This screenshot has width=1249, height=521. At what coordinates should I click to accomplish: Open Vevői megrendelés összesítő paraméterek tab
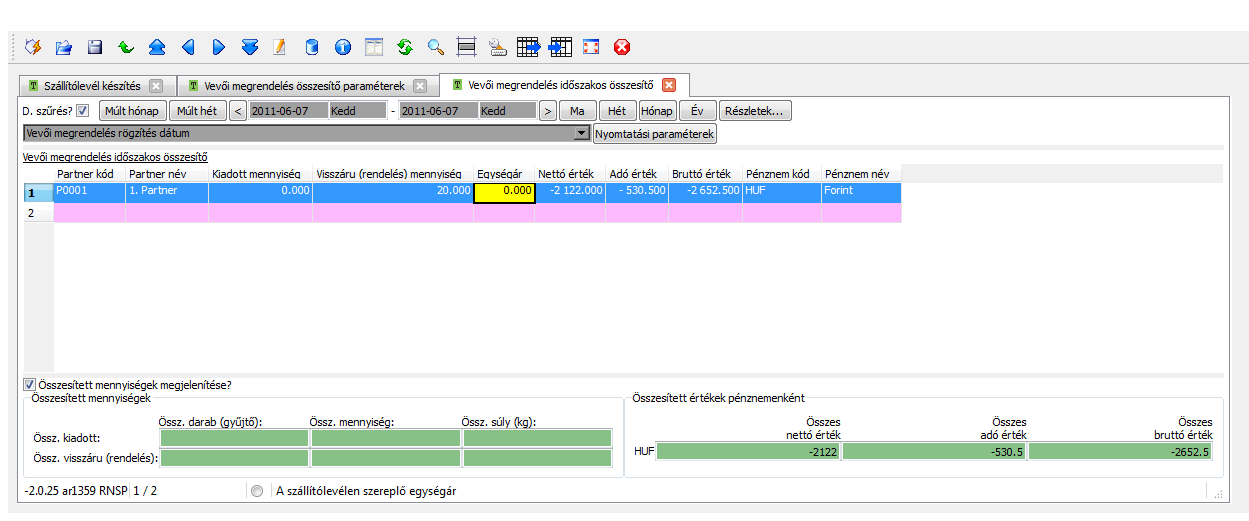pyautogui.click(x=300, y=86)
